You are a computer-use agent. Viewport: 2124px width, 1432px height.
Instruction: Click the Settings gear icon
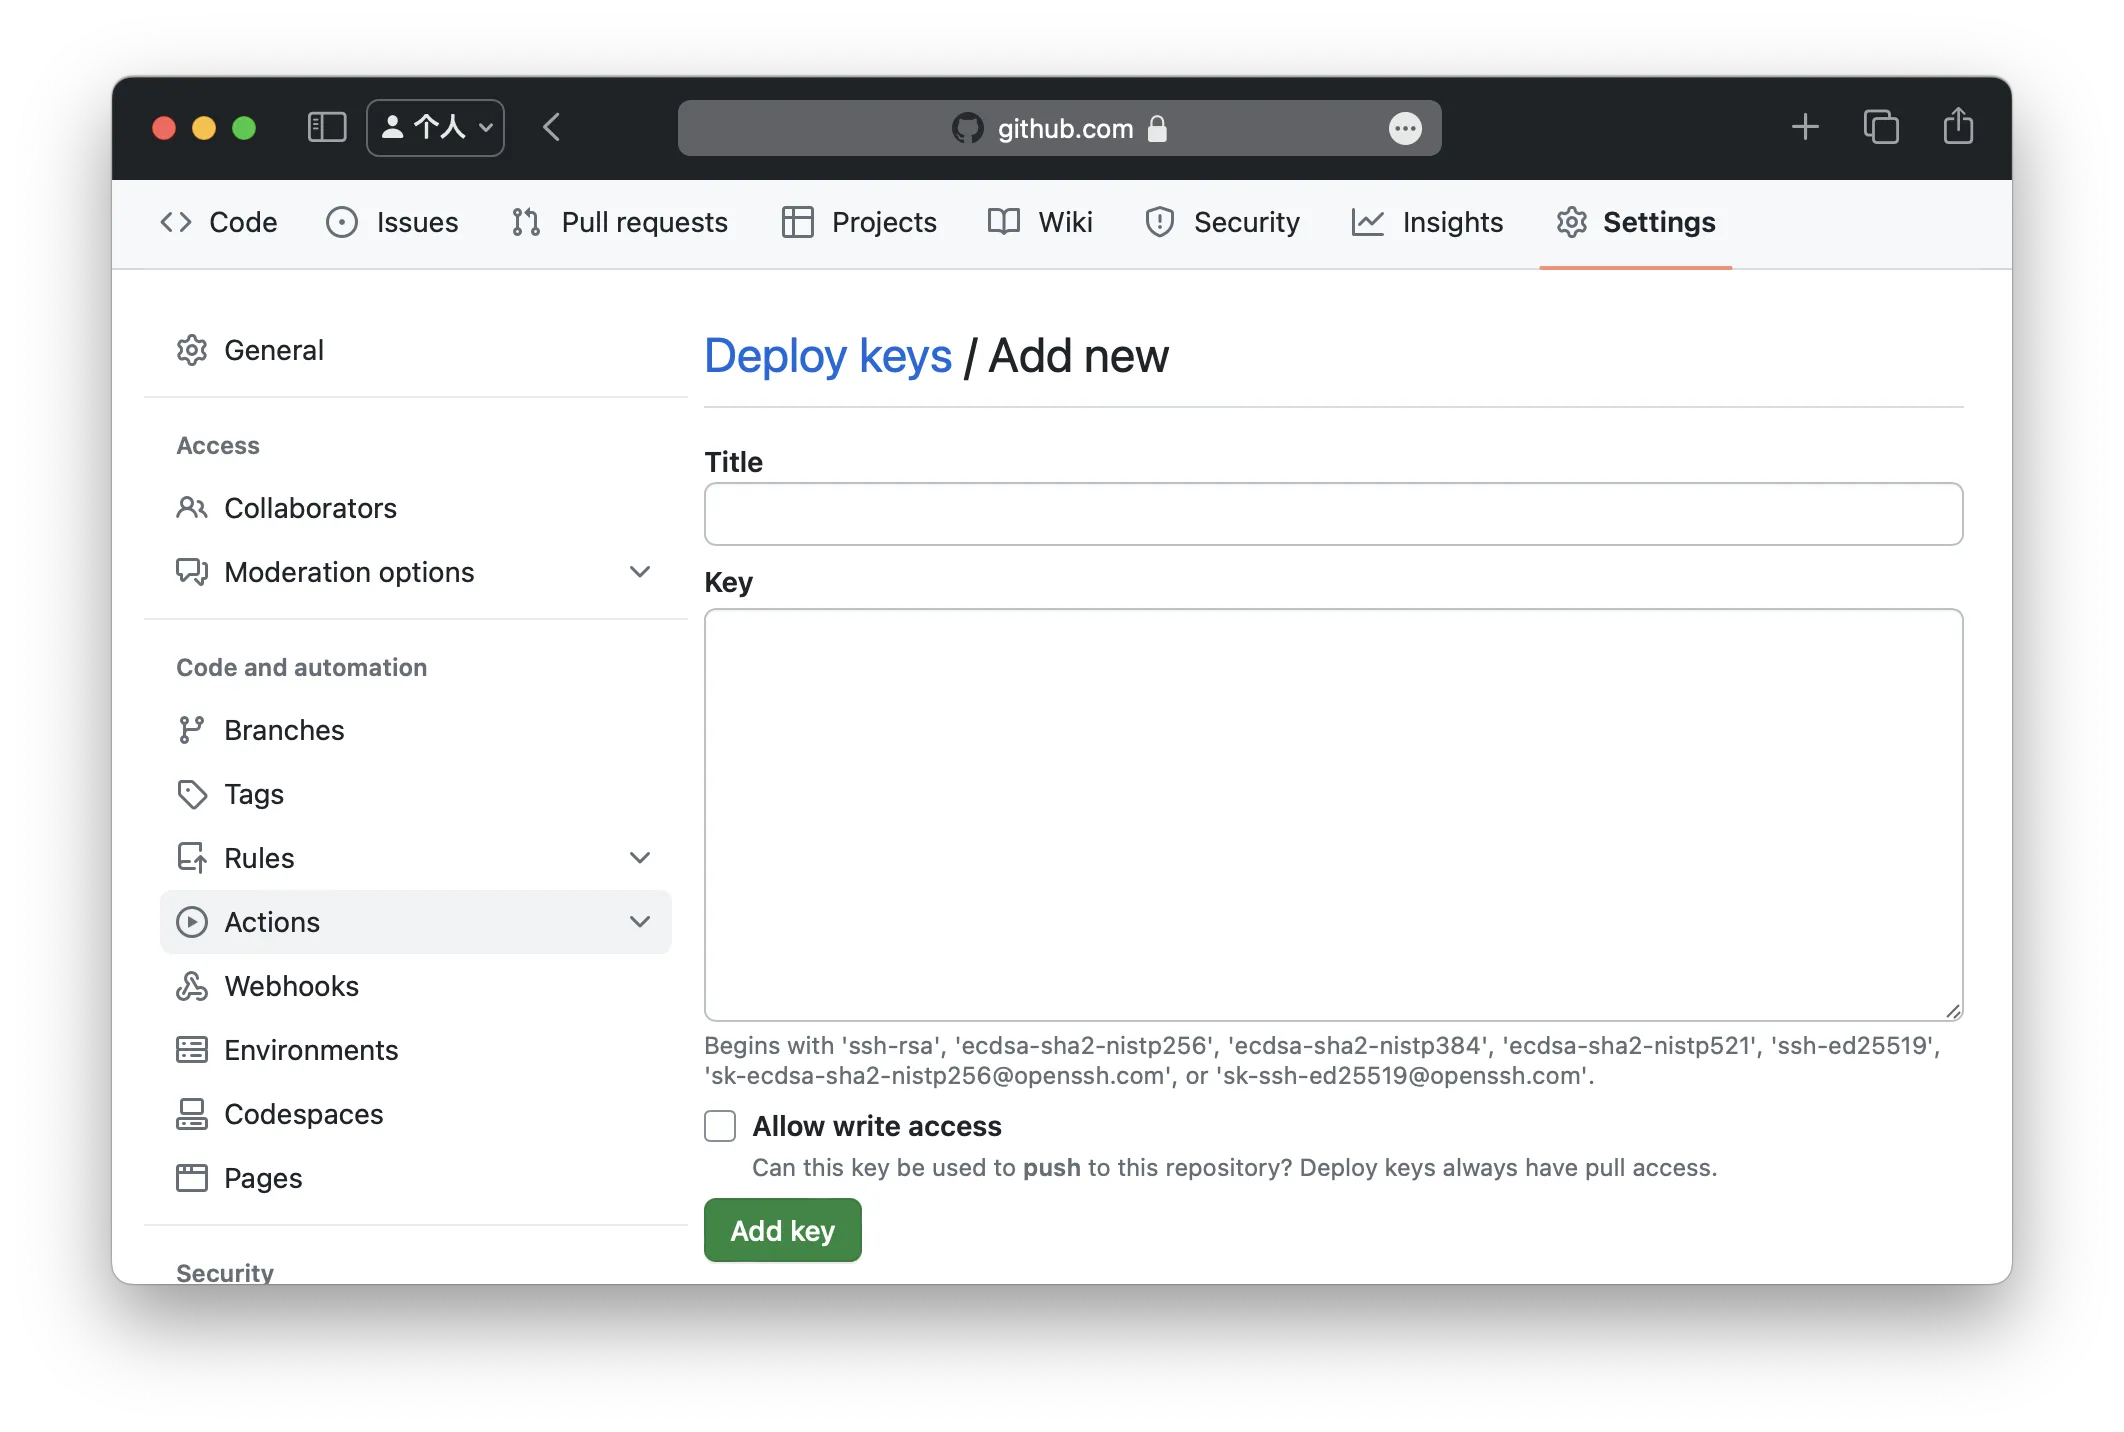pyautogui.click(x=1573, y=221)
